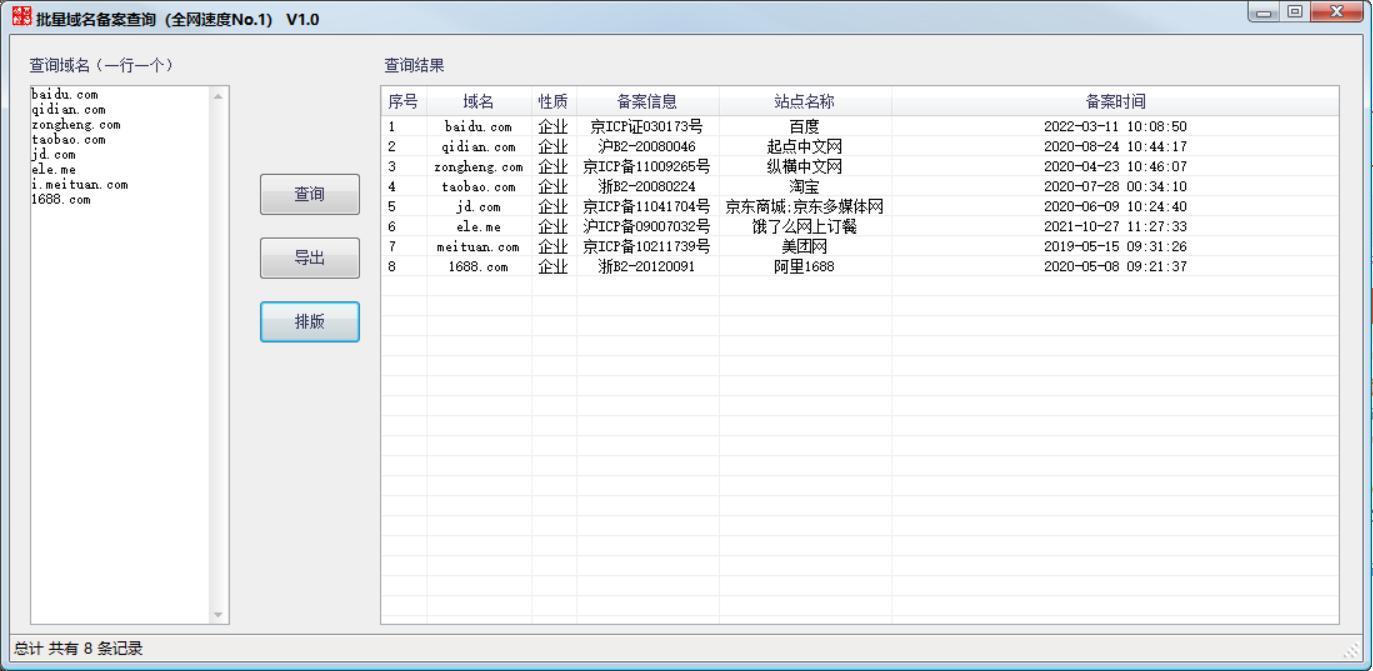Click the date 2020-07-28 00:34:10
The width and height of the screenshot is (1373, 671).
coord(1115,187)
